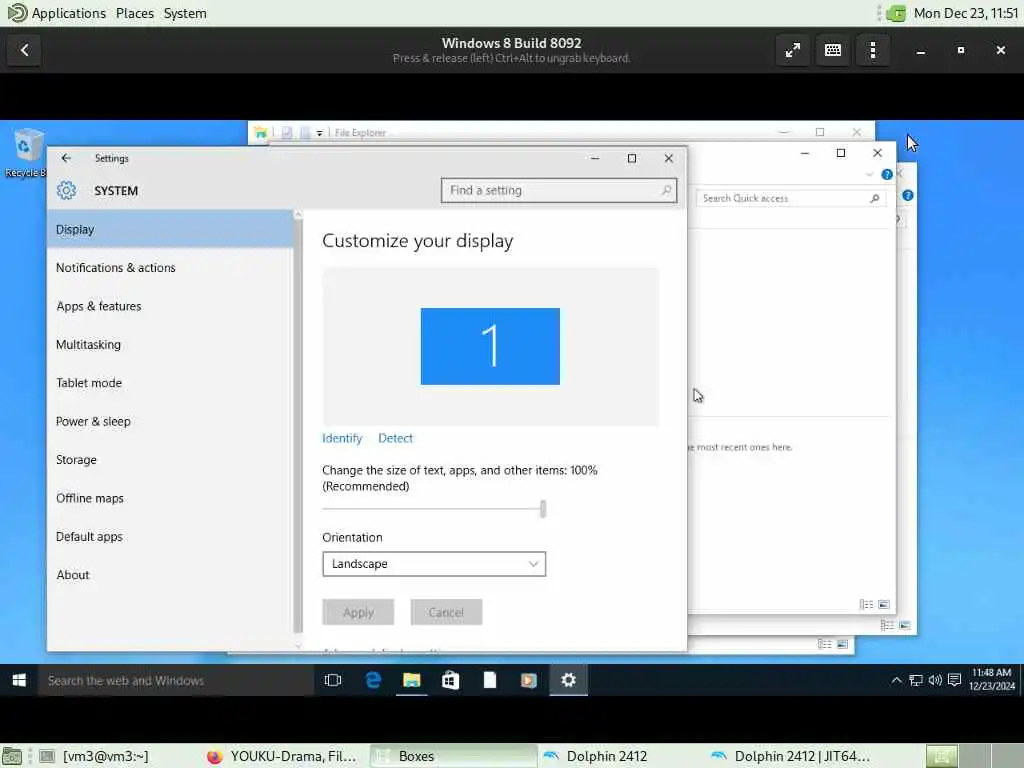This screenshot has height=768, width=1024.
Task: Click the Identify link
Action: [x=342, y=438]
